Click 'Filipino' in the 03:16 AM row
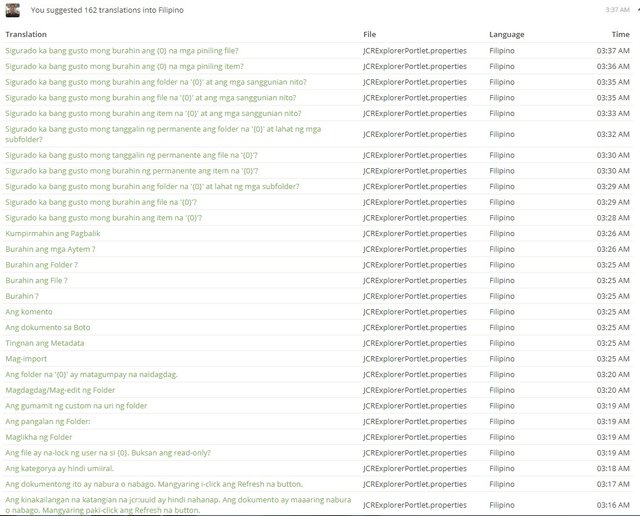 pos(502,505)
